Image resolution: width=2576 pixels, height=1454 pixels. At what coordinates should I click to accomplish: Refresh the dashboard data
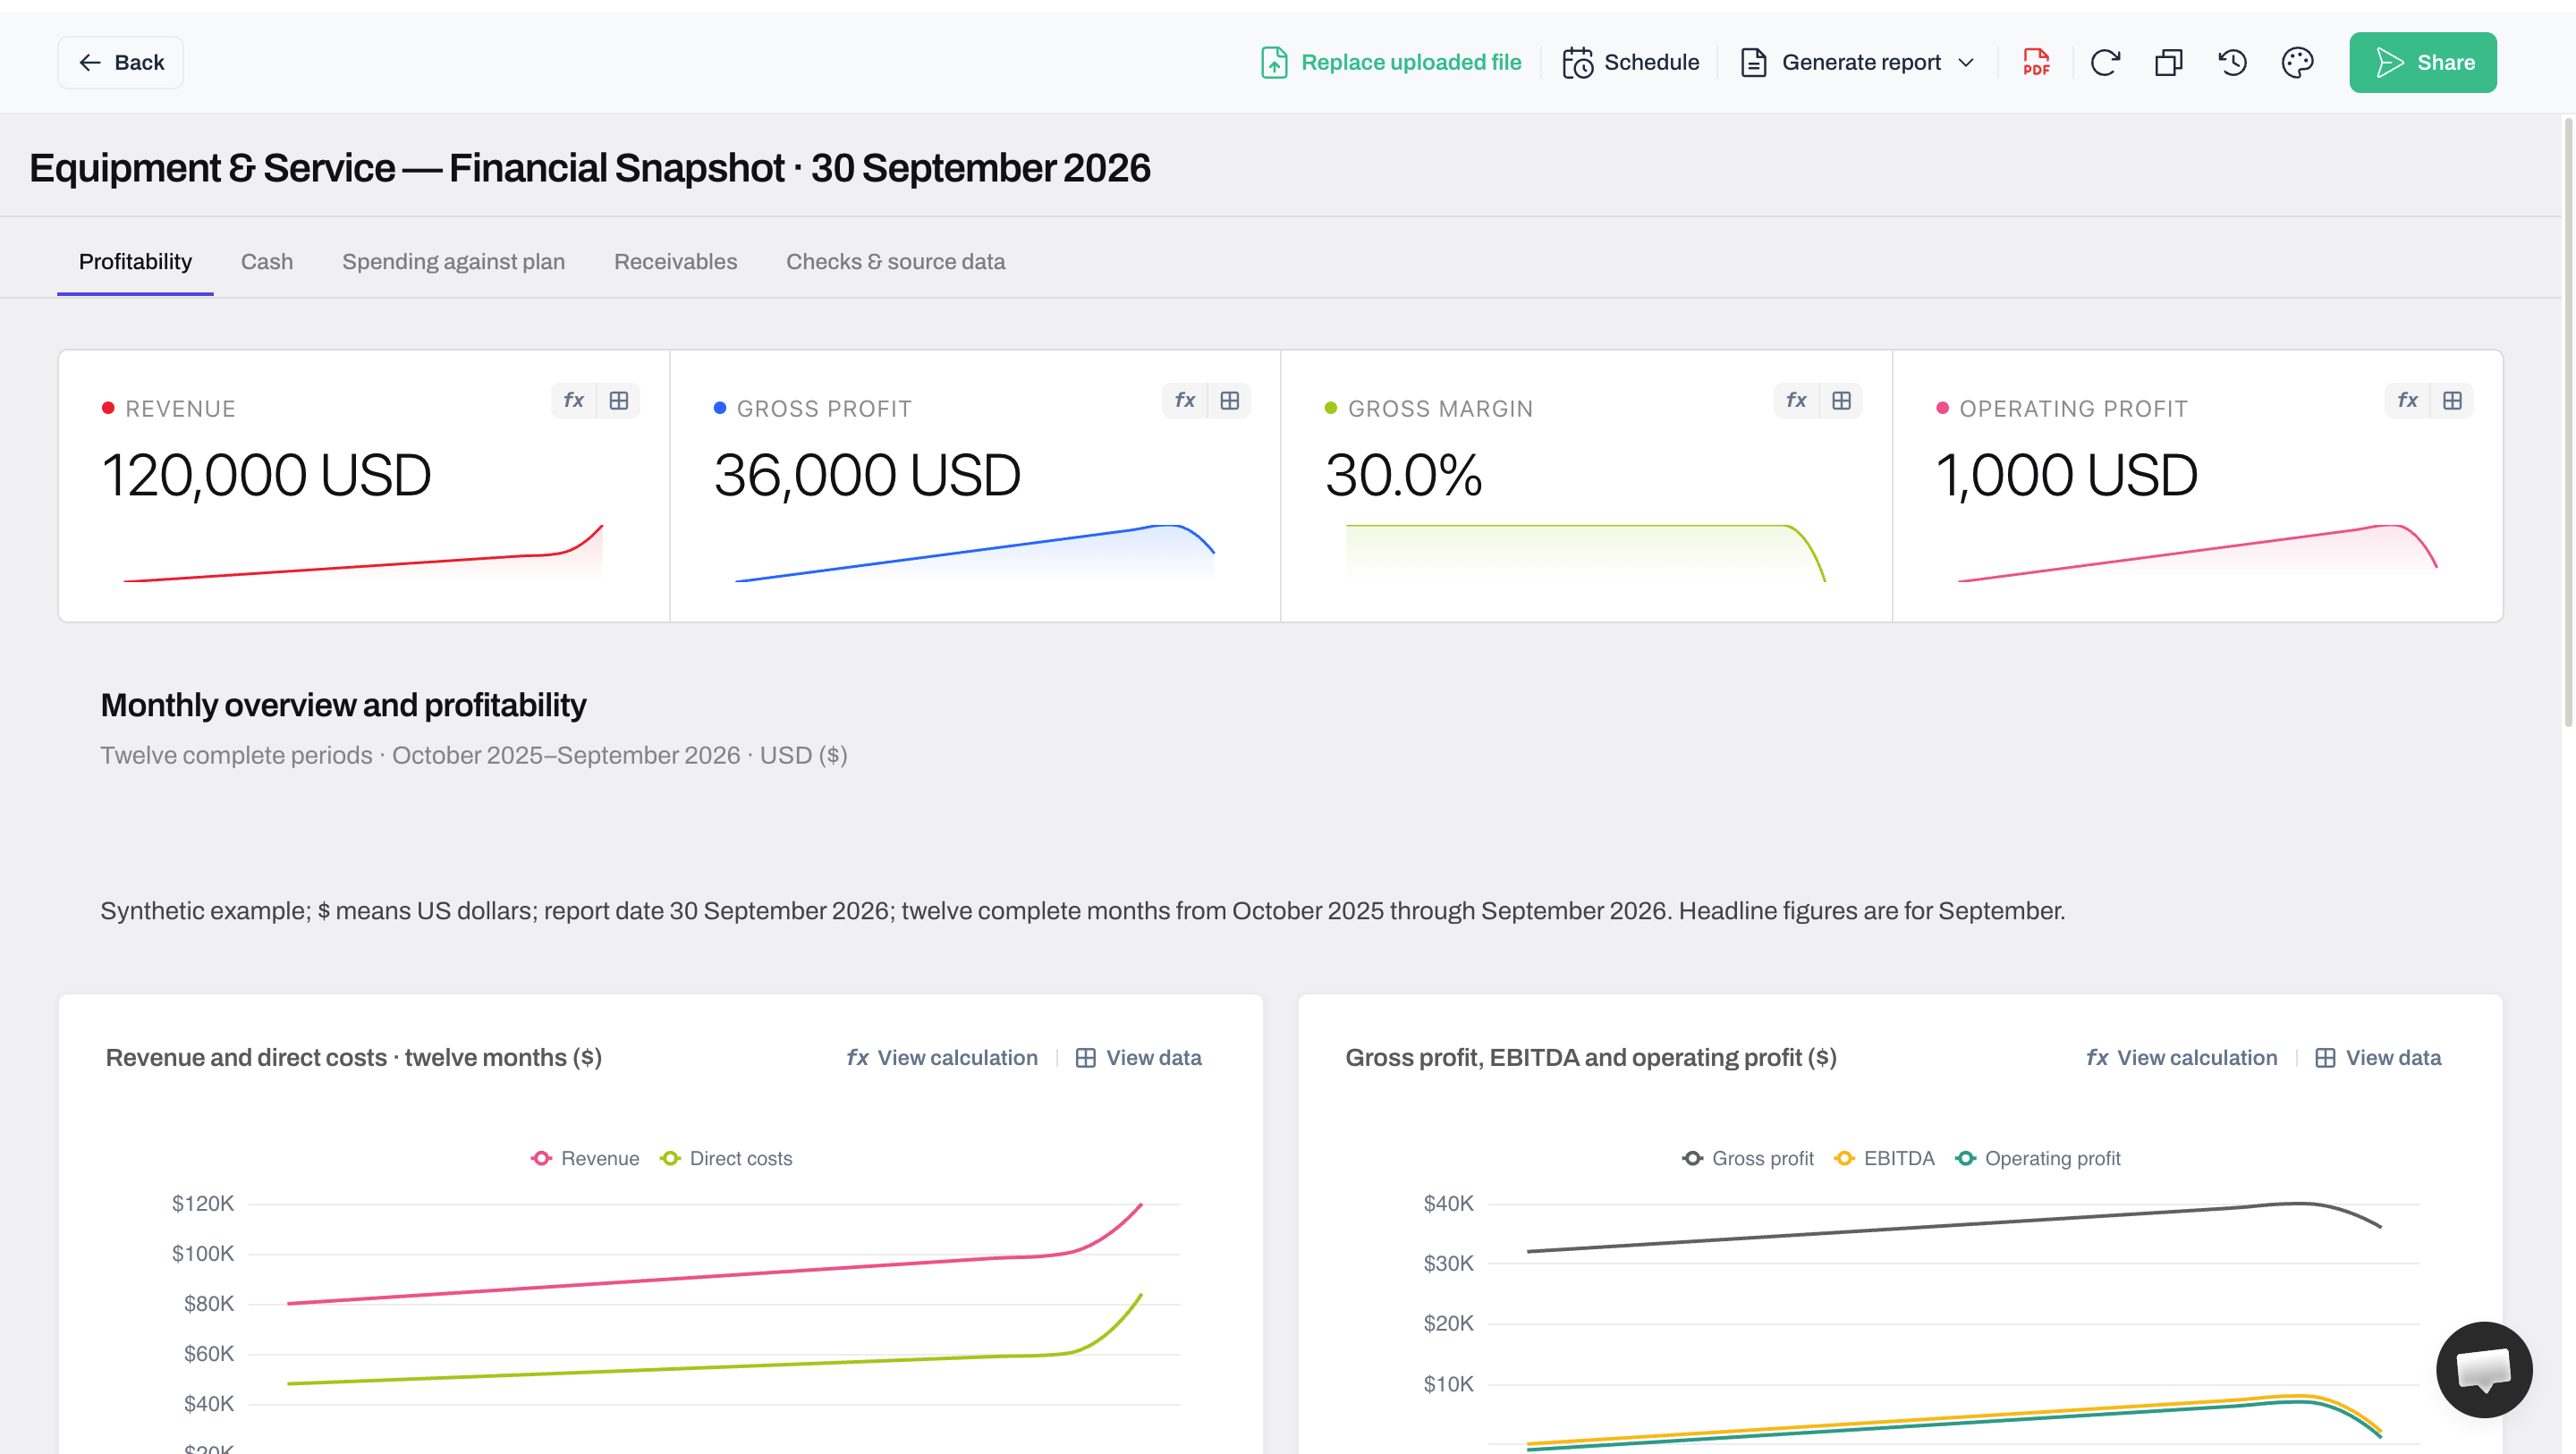[x=2104, y=62]
